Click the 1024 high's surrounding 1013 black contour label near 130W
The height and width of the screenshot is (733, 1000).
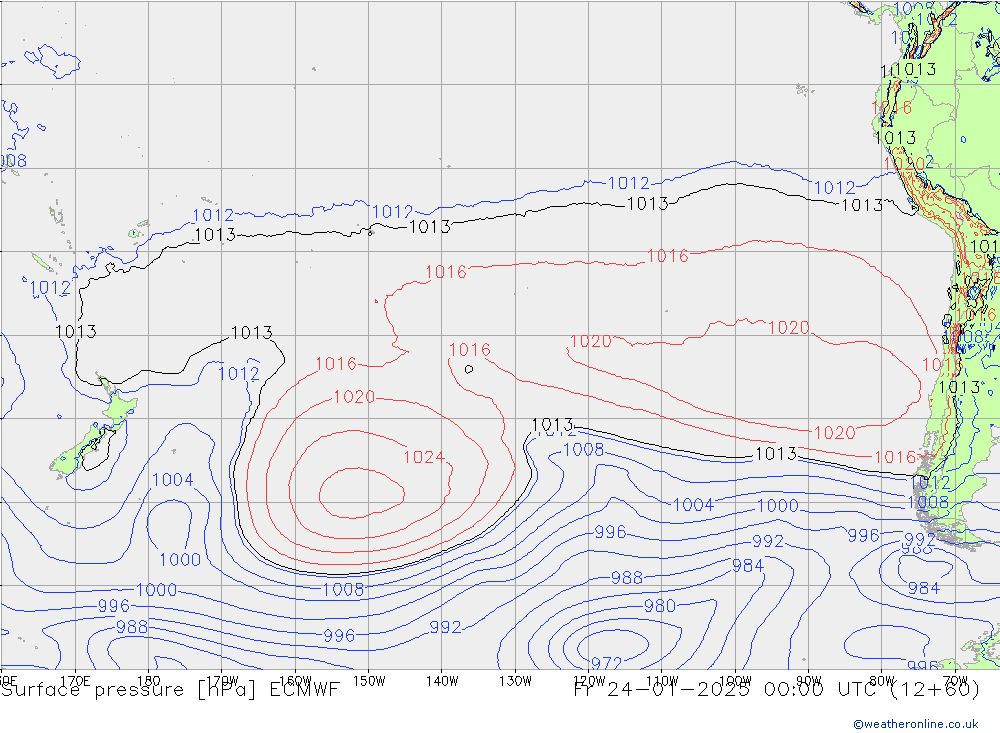[552, 424]
